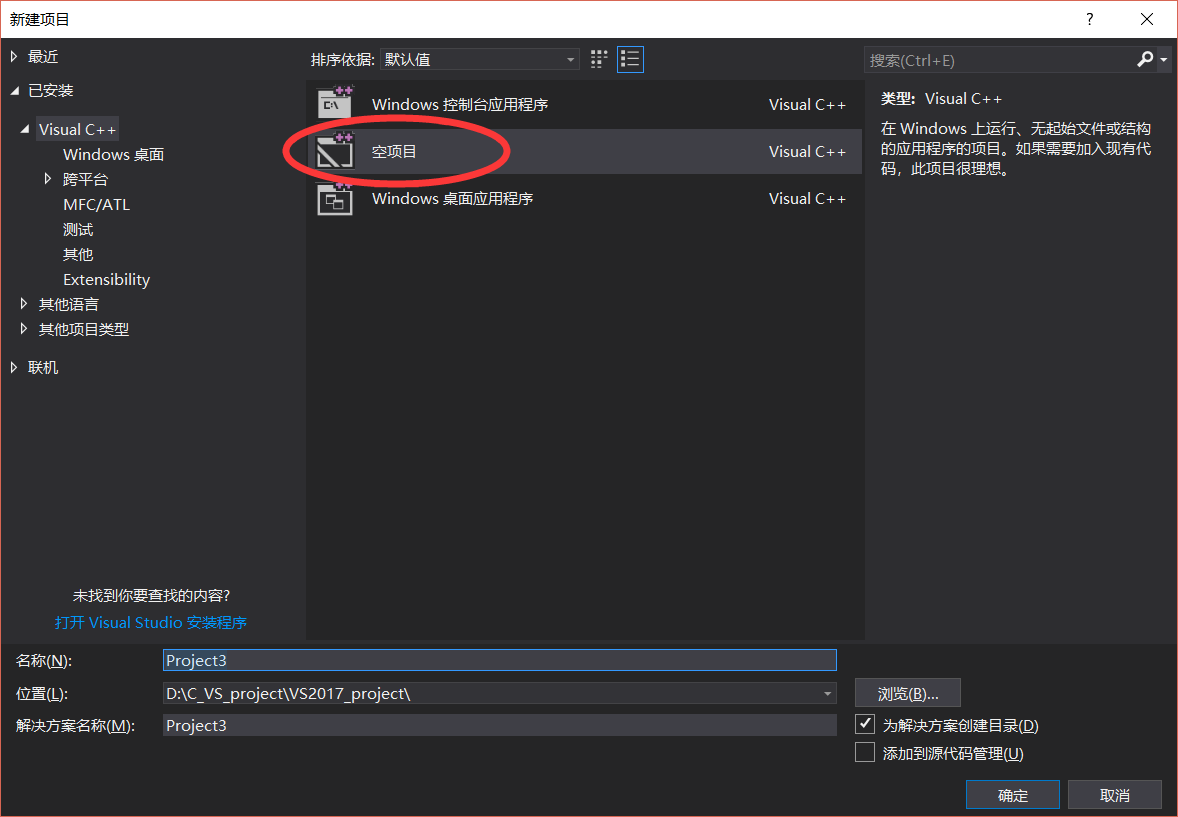Expand the 联机 (Online) node
Image resolution: width=1178 pixels, height=817 pixels.
coord(14,367)
